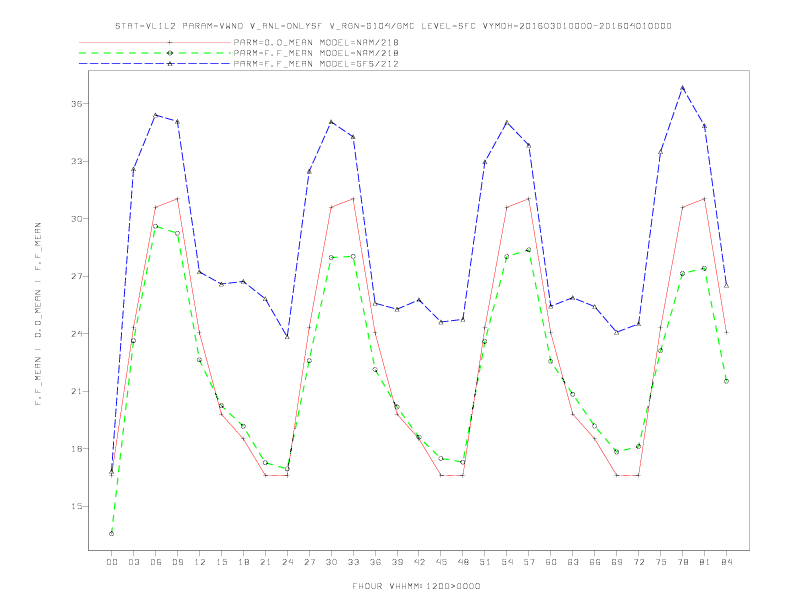This screenshot has width=792, height=612.
Task: Click the x-axis tick label 36
Action: 375,562
